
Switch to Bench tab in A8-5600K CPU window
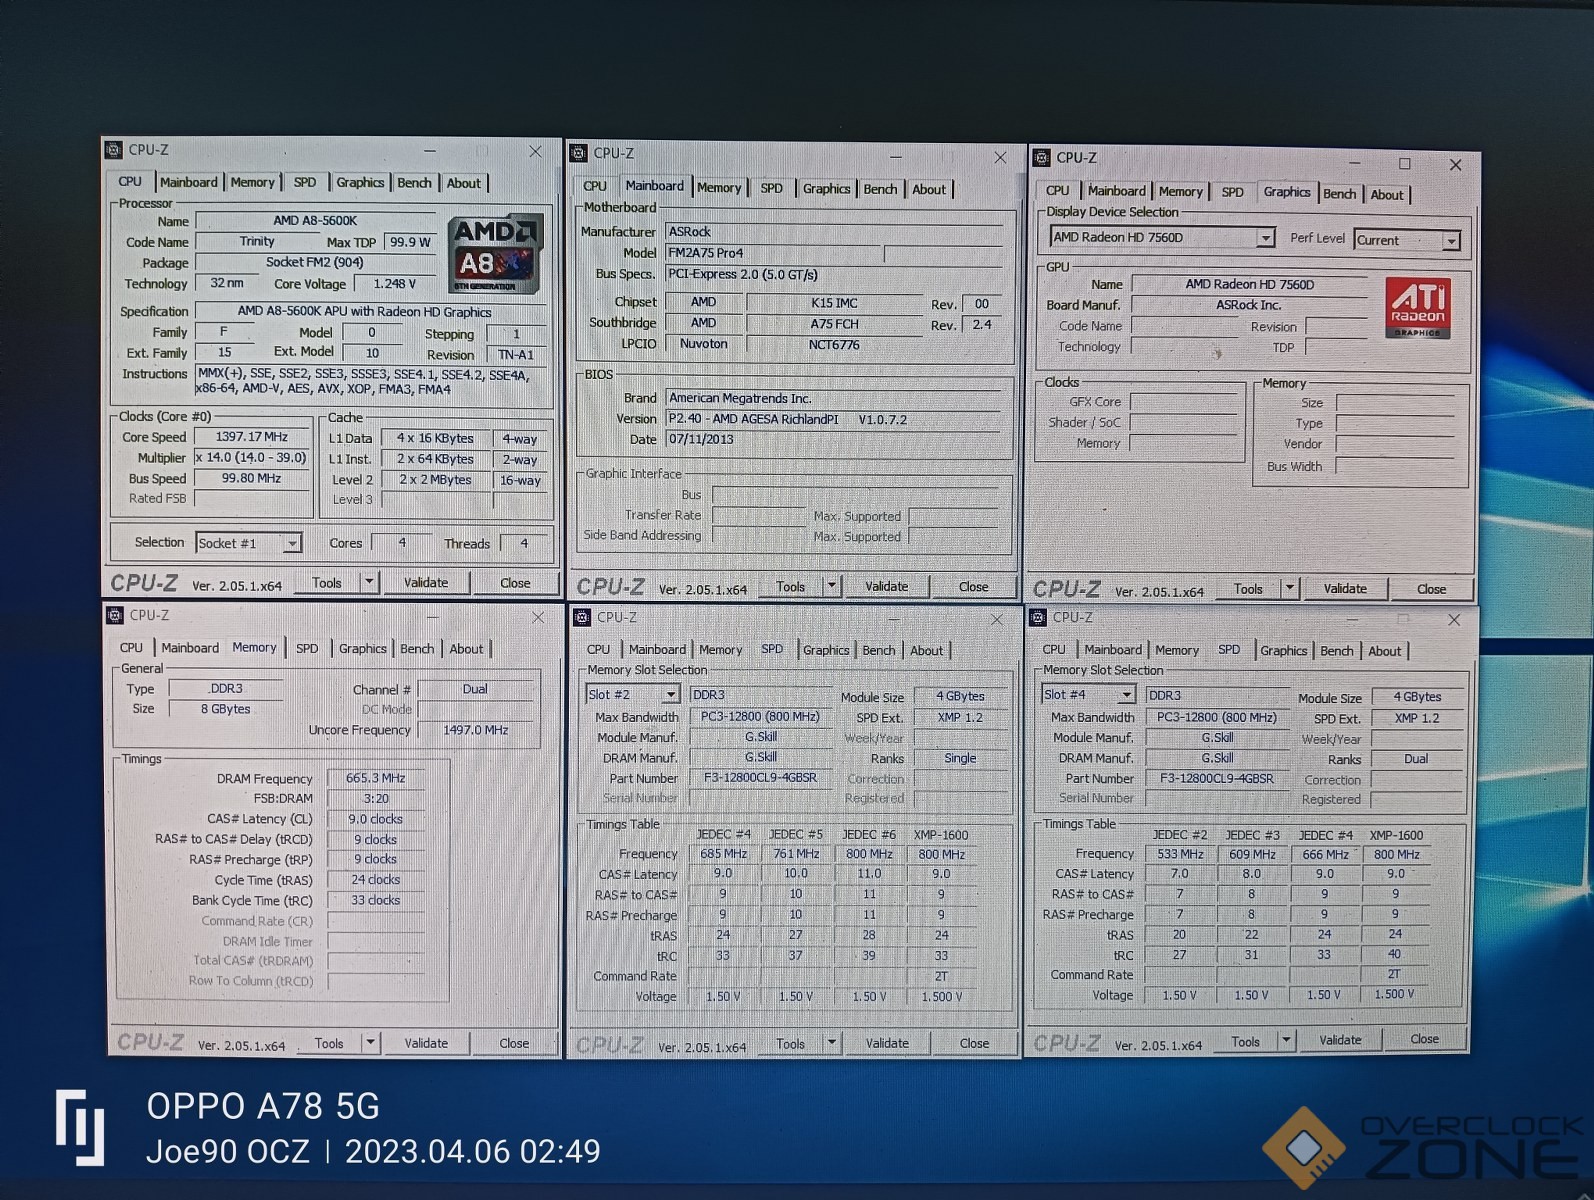click(x=414, y=183)
